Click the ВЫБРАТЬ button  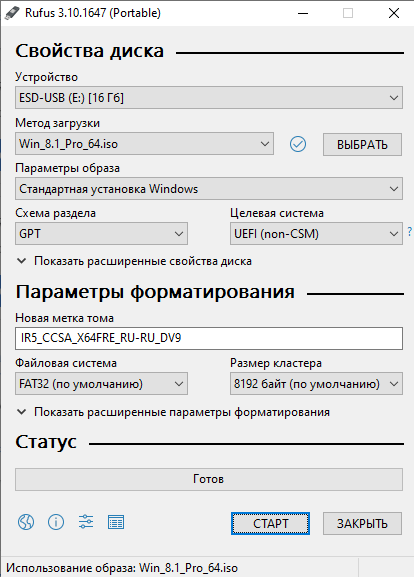pyautogui.click(x=362, y=145)
